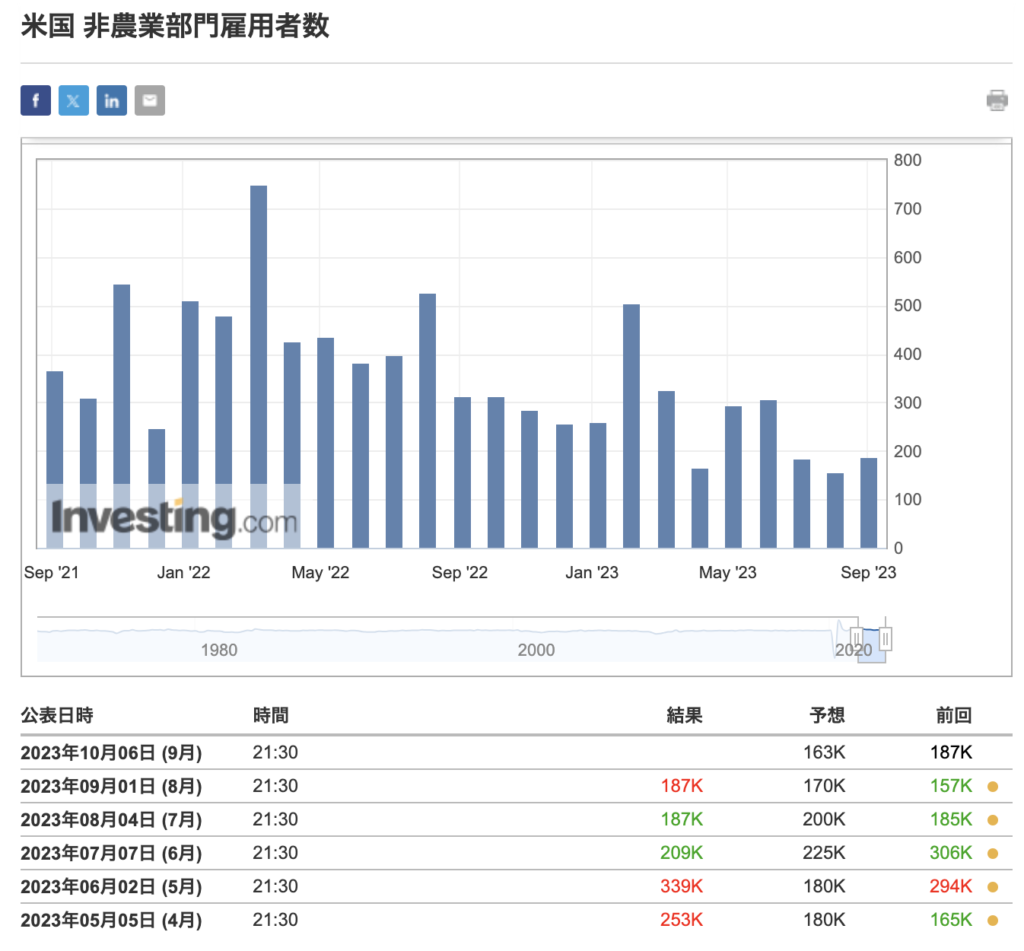Click the previous value 157K
The height and width of the screenshot is (951, 1024).
click(951, 786)
